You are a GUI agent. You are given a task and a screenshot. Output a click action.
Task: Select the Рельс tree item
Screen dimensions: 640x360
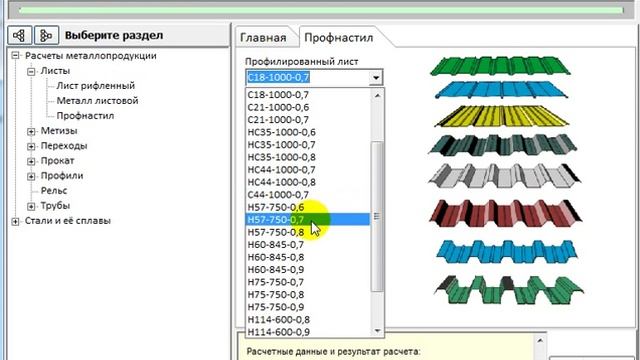[54, 191]
